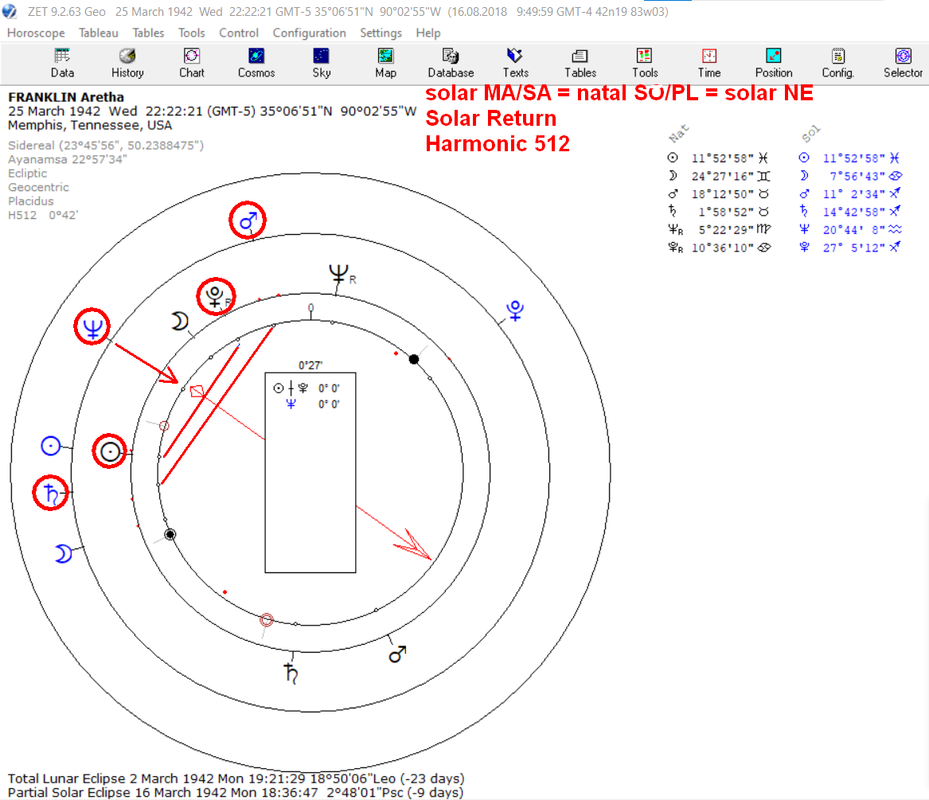Click the black natal Sun glyph circled in red
The image size is (929, 800).
[110, 452]
